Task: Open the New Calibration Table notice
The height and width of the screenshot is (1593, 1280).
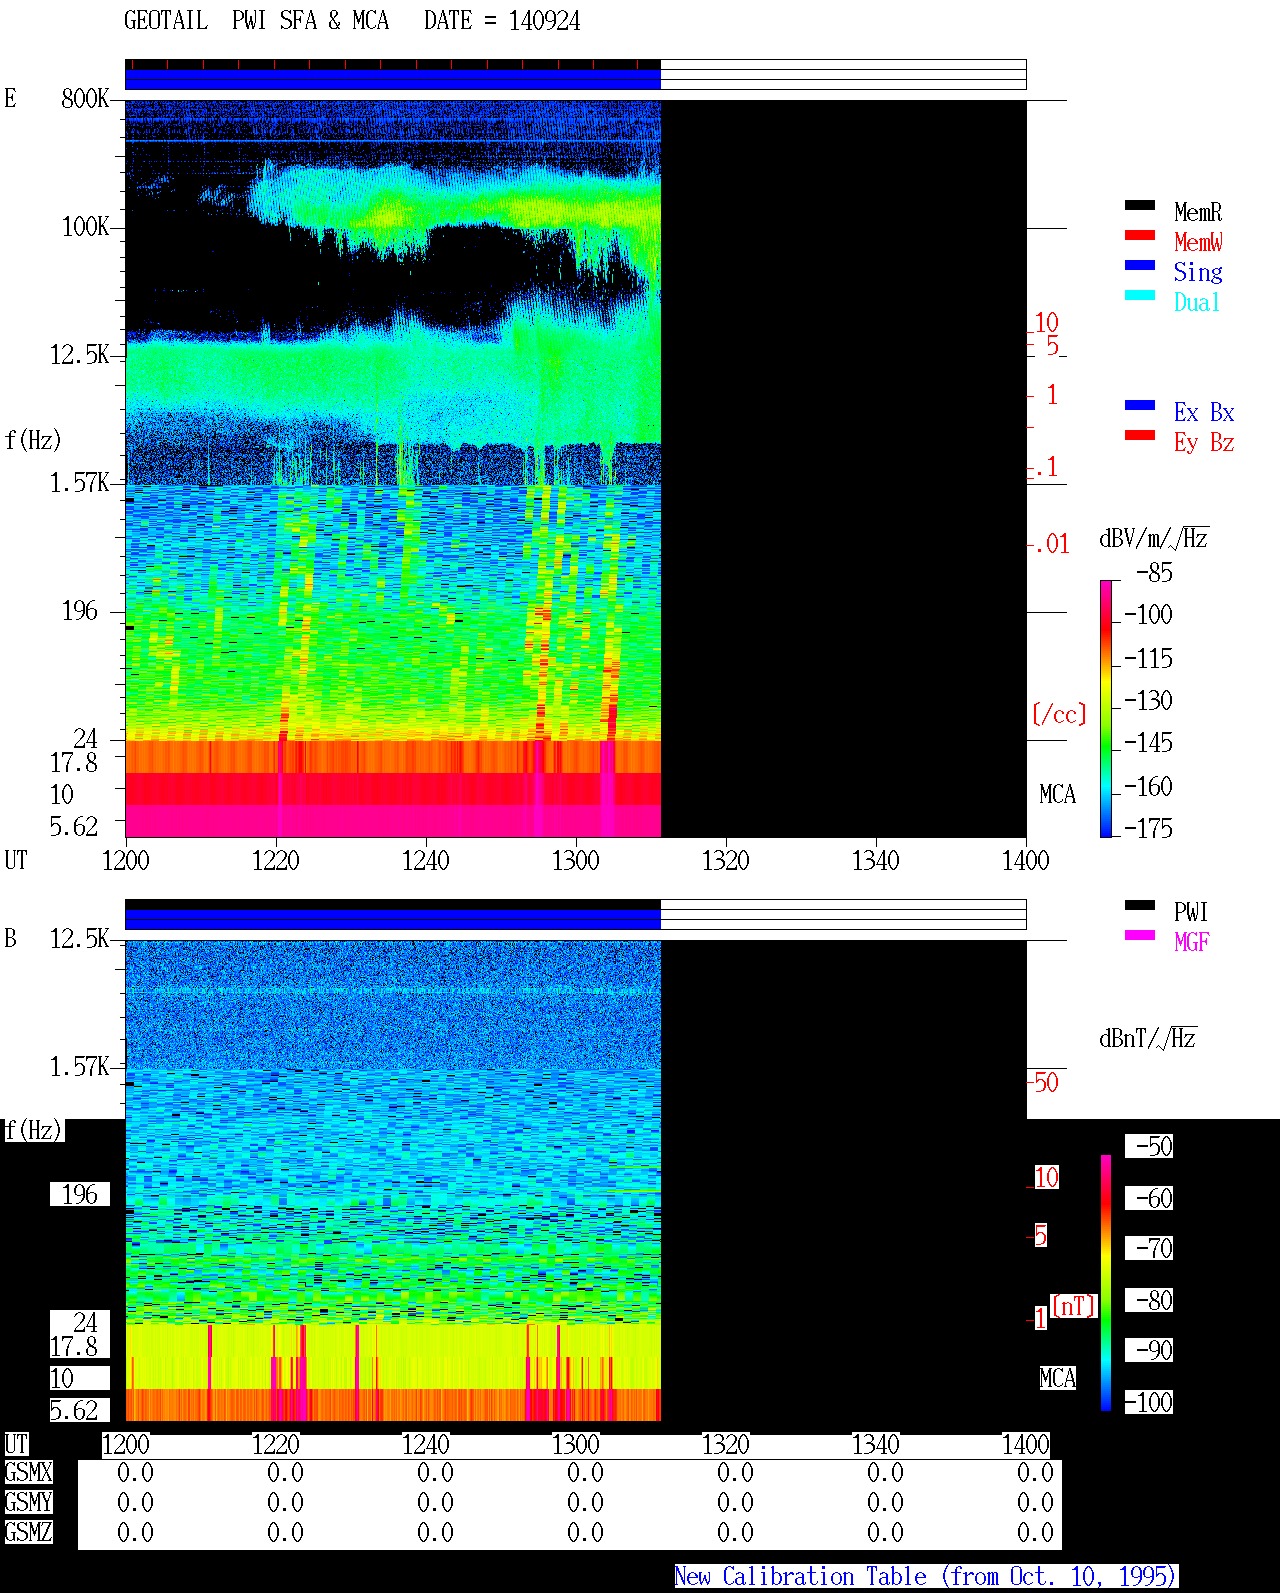Action: 926,1576
